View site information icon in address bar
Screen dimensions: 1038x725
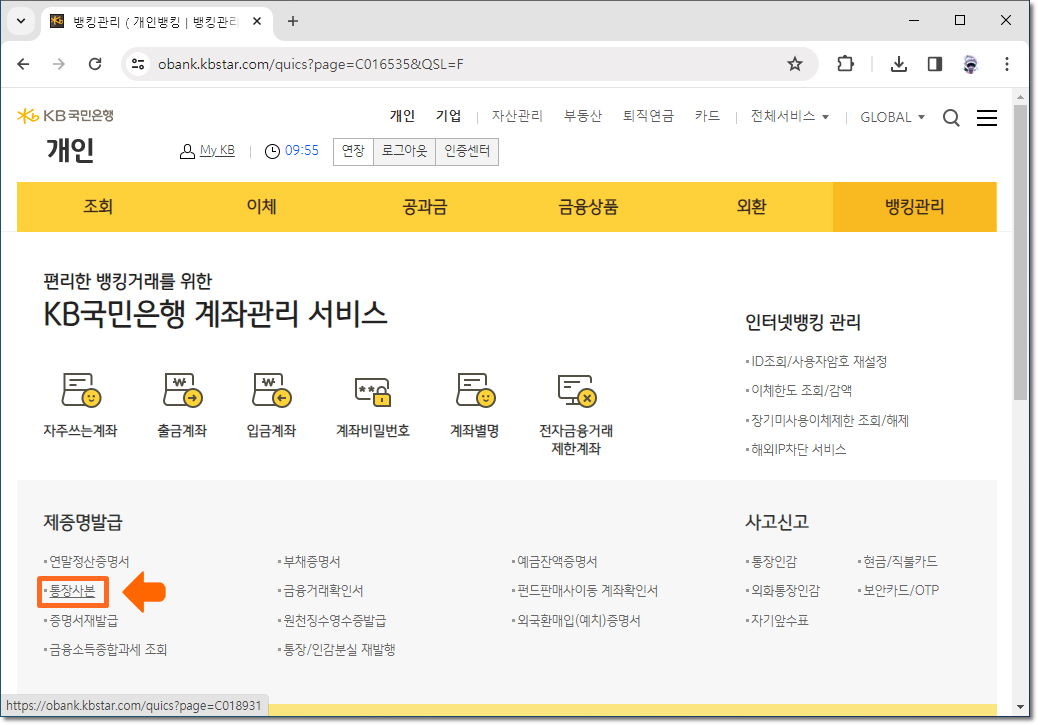[x=138, y=64]
